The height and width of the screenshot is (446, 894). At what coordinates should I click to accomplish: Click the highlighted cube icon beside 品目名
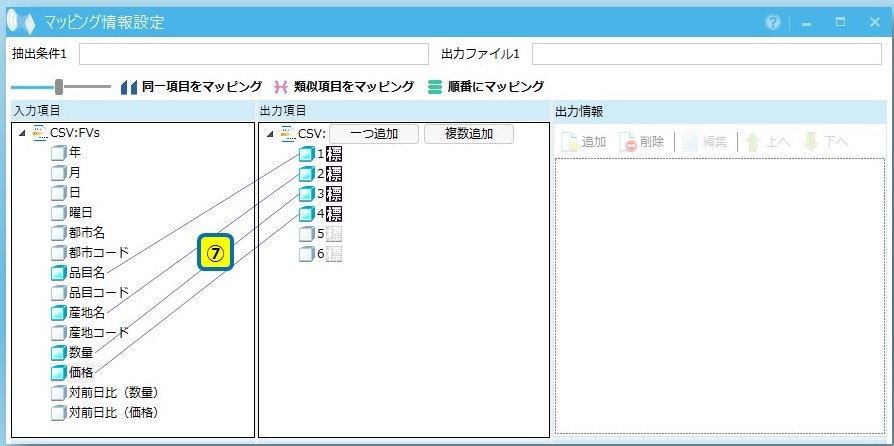pos(59,273)
